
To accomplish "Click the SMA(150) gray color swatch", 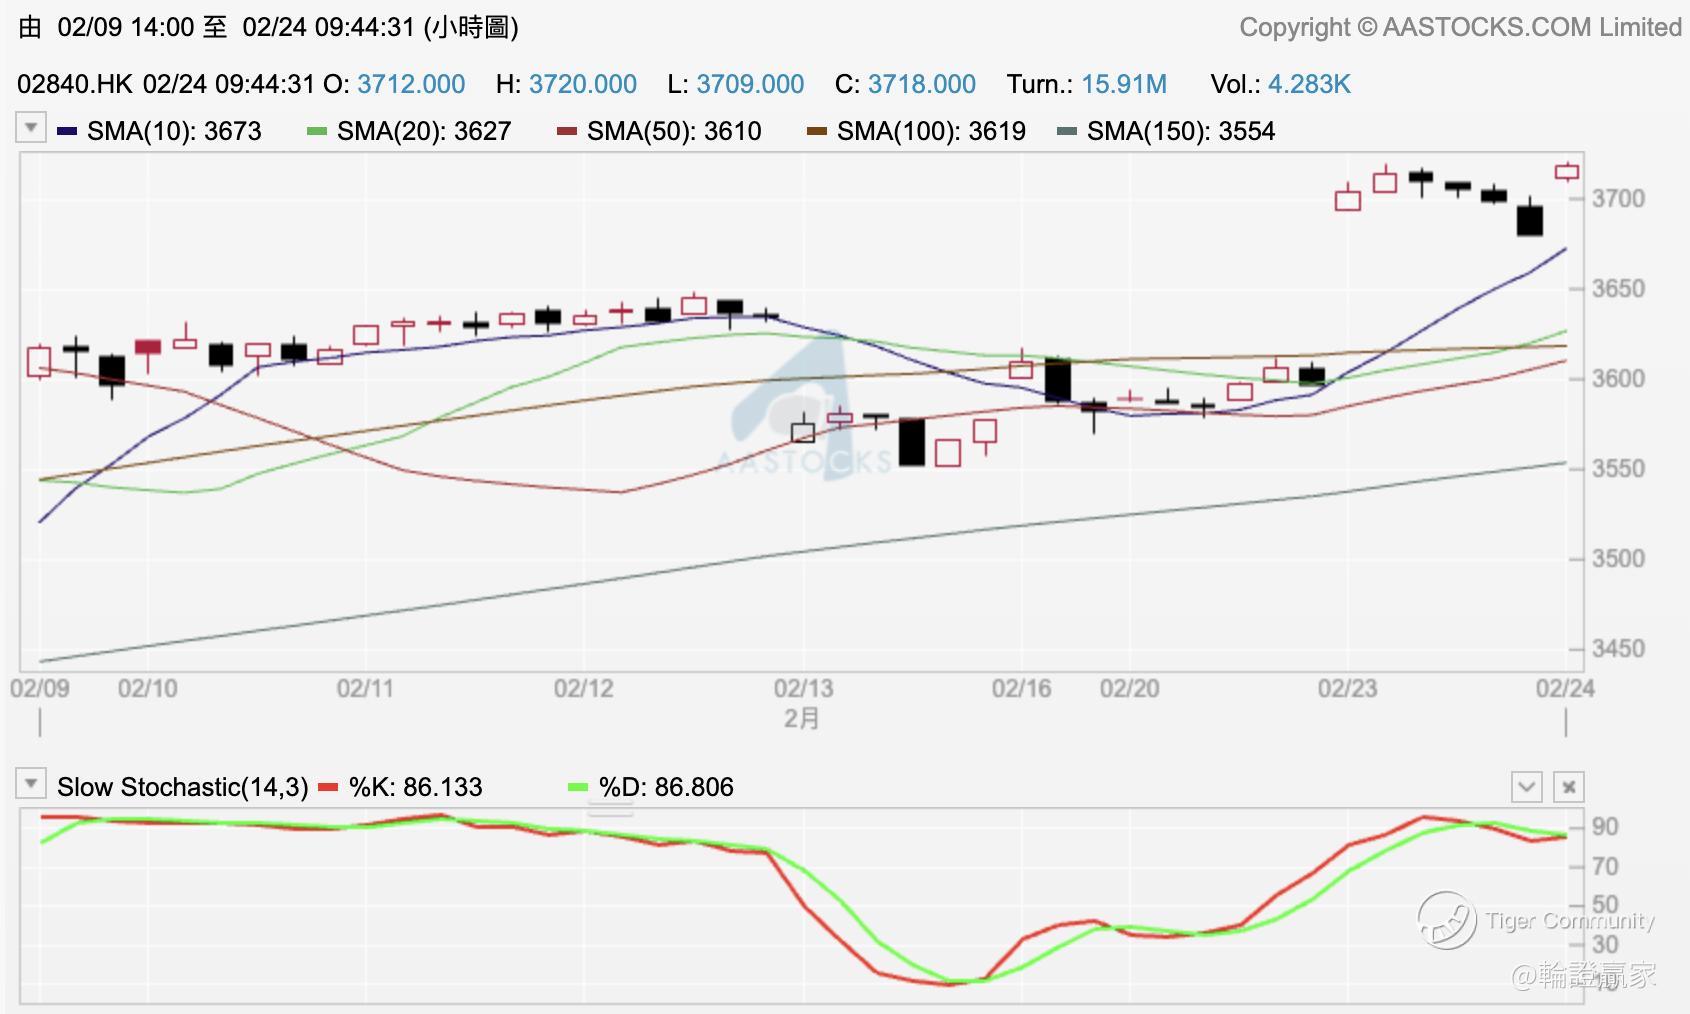I will 1067,131.
